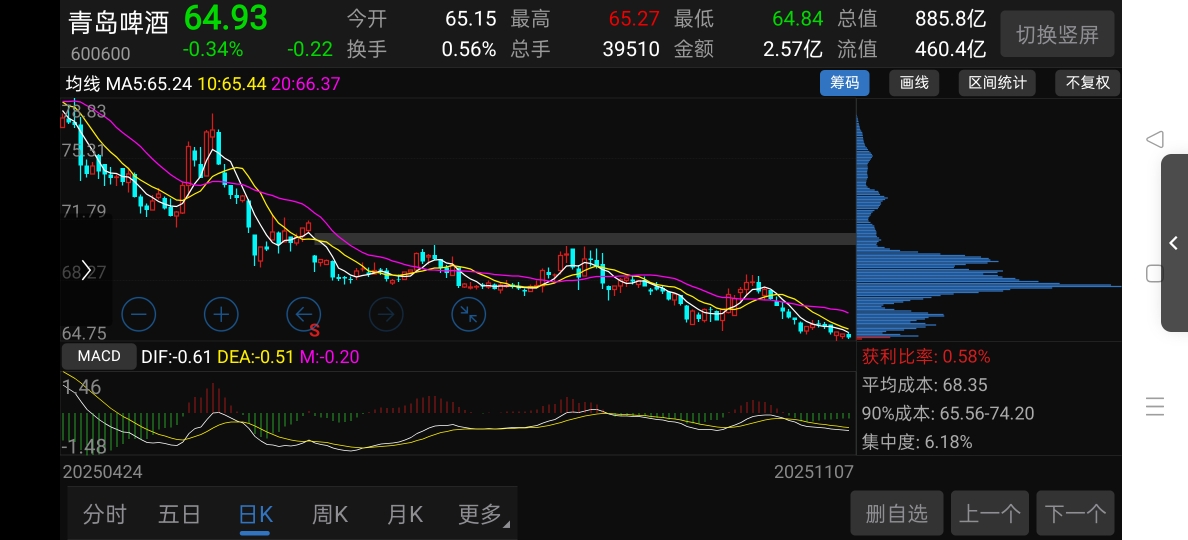Tap current price 64.93
Viewport: 1188px width, 540px height.
(226, 18)
